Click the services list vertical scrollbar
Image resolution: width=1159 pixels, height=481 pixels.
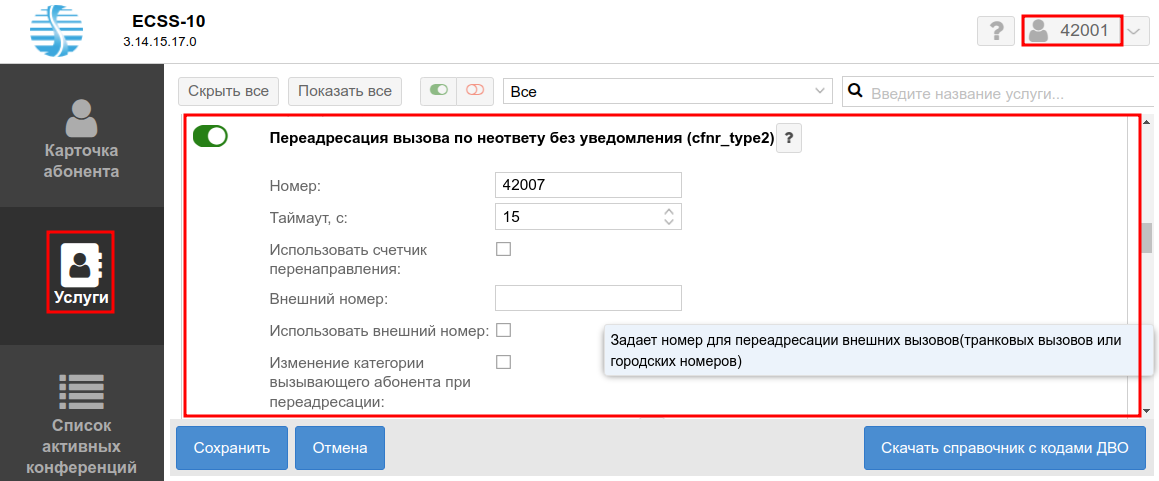tap(1147, 238)
